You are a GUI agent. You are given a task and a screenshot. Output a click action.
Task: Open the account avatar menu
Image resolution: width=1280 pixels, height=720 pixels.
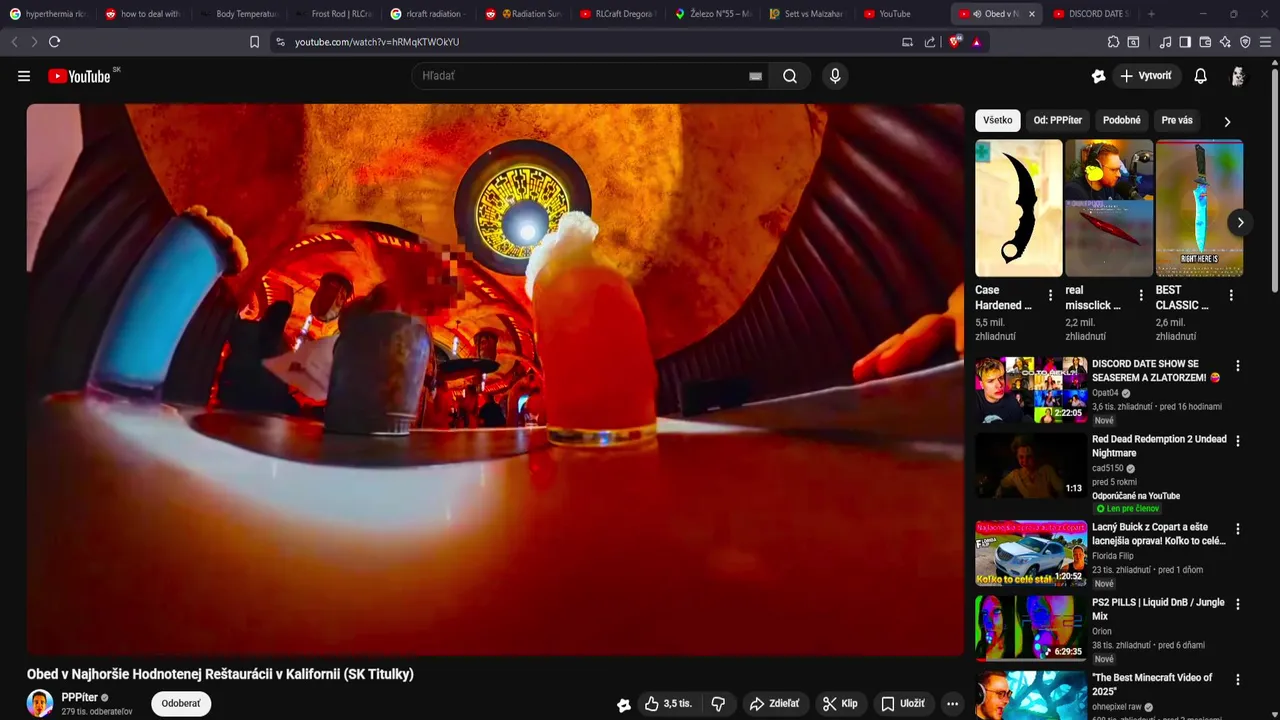[1238, 76]
